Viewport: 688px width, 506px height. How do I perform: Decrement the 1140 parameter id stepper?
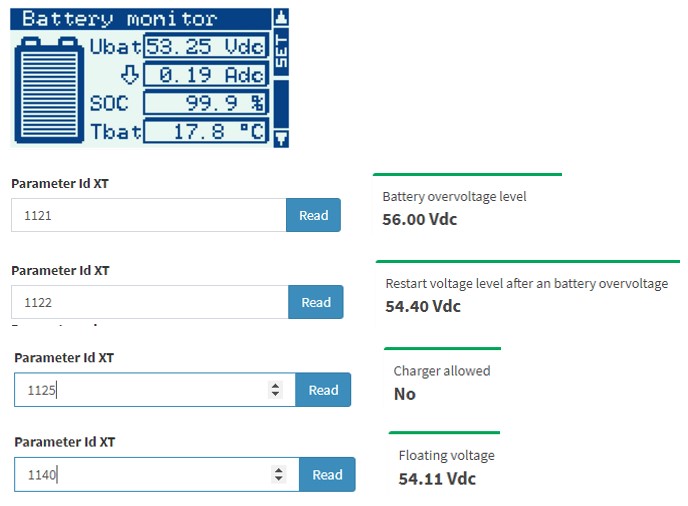(x=279, y=478)
